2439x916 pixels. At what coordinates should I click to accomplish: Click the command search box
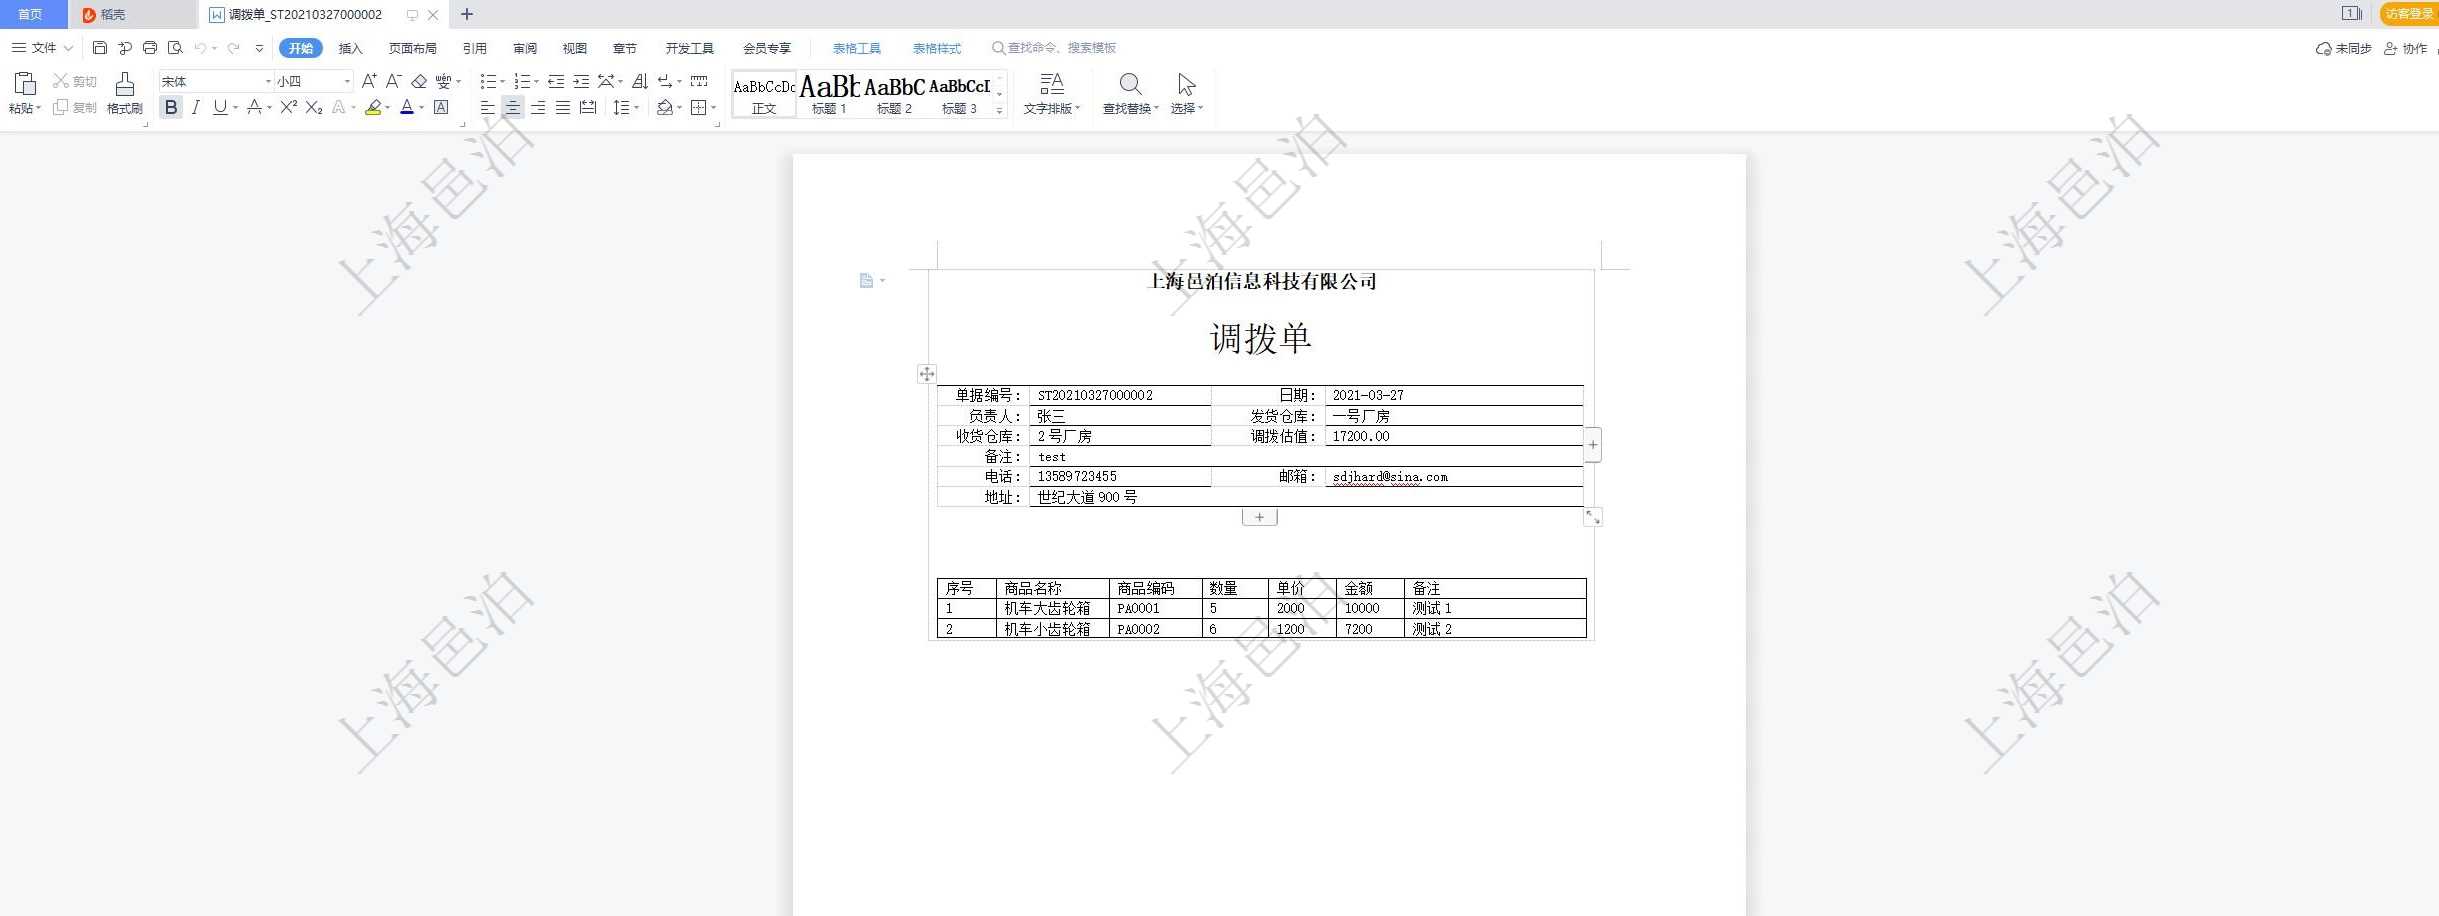tap(1060, 48)
